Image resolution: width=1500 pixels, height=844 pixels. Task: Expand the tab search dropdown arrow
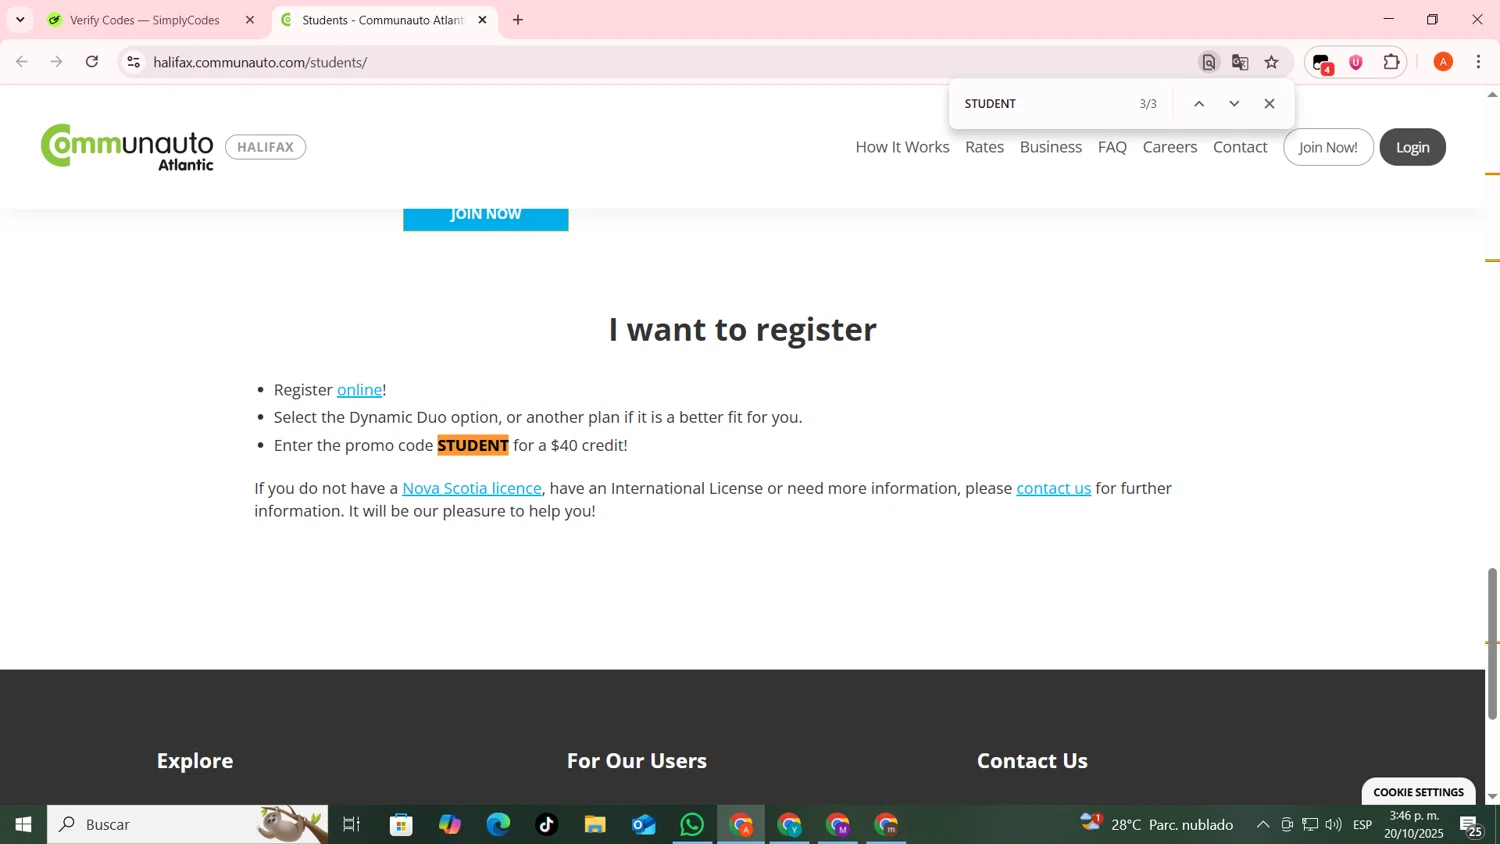[x=20, y=20]
